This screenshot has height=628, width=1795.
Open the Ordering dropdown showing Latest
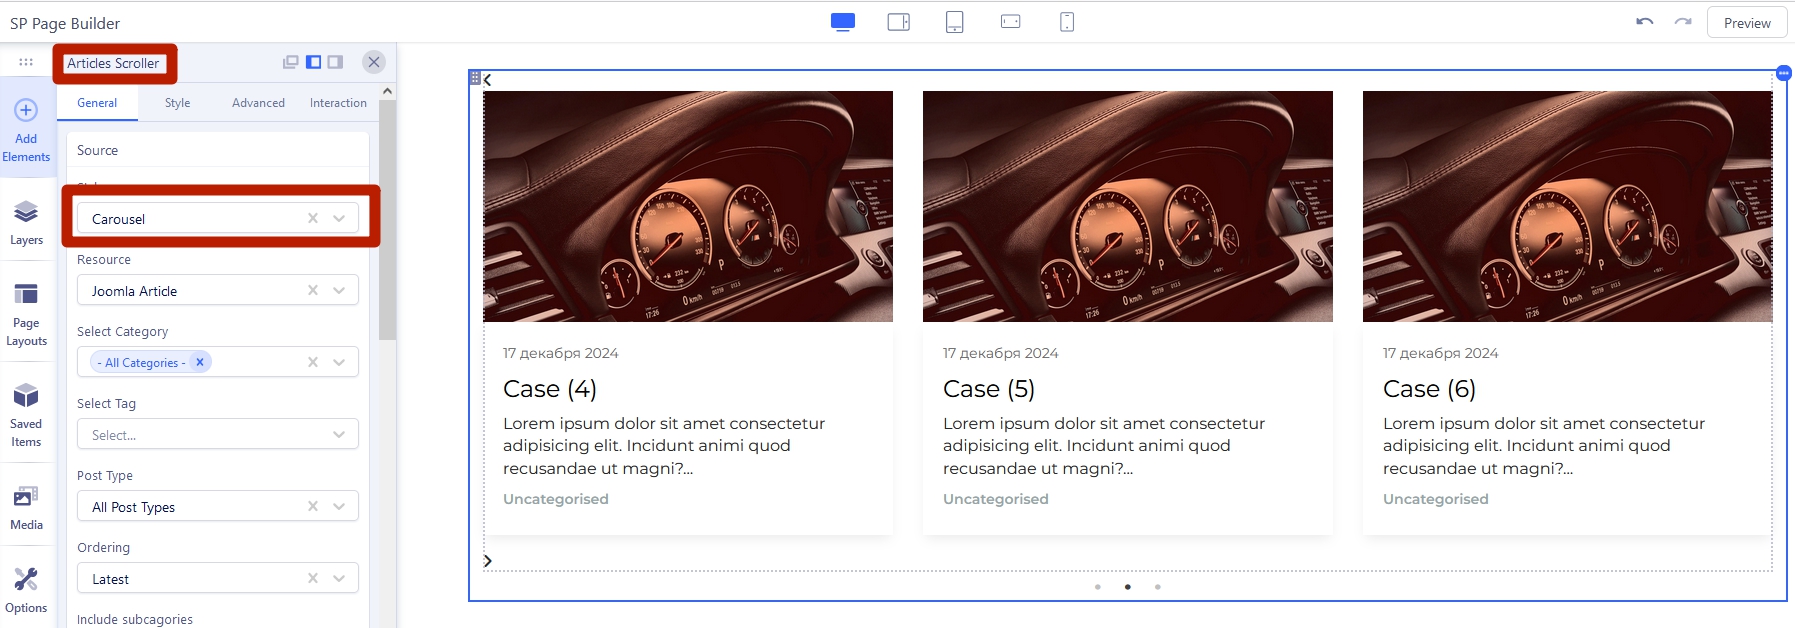(339, 579)
